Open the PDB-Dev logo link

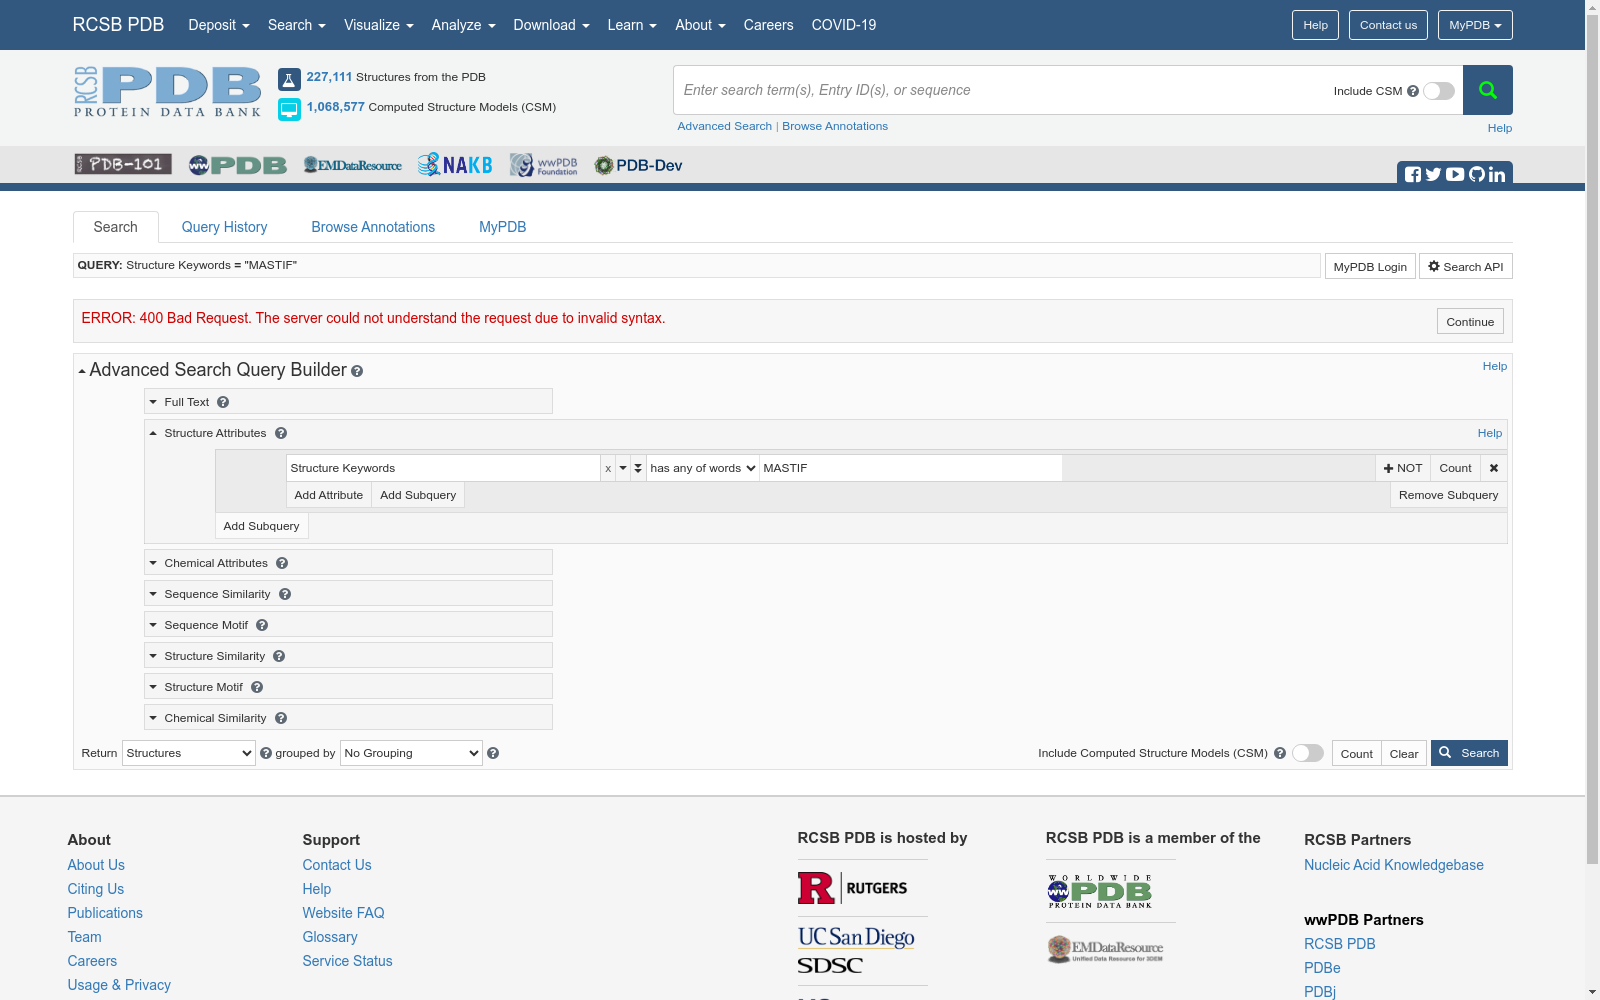(x=639, y=165)
